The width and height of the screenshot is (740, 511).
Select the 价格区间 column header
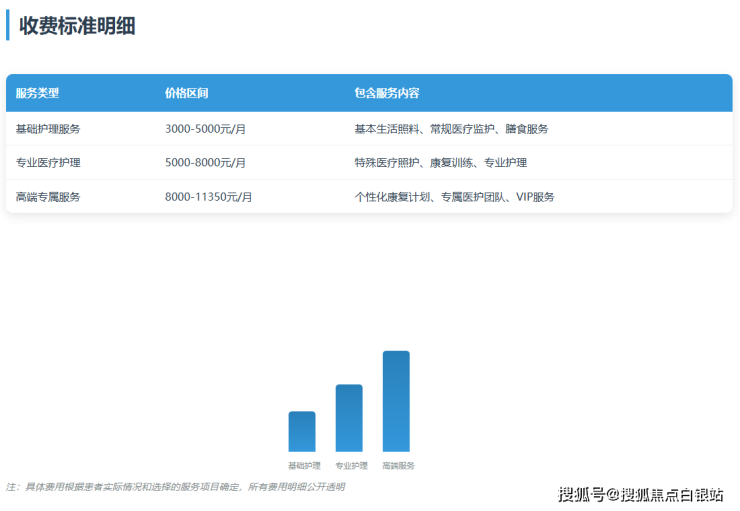(186, 93)
